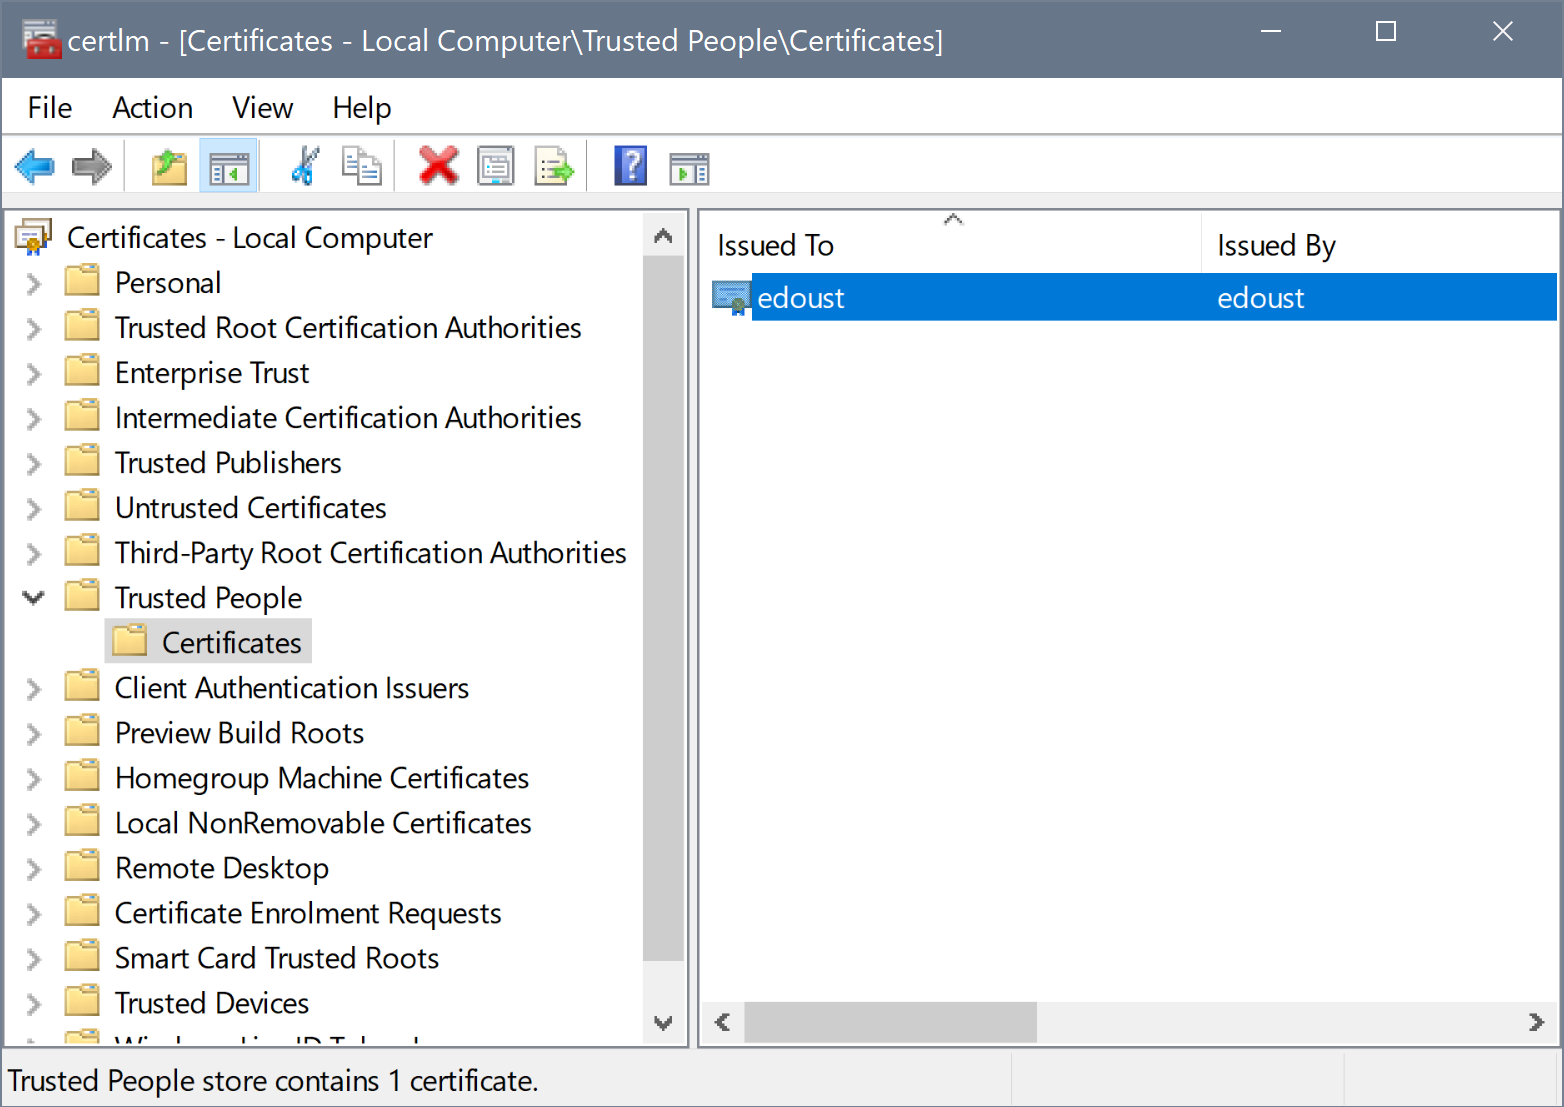Click the Cut scissors icon
The width and height of the screenshot is (1564, 1107).
[304, 166]
